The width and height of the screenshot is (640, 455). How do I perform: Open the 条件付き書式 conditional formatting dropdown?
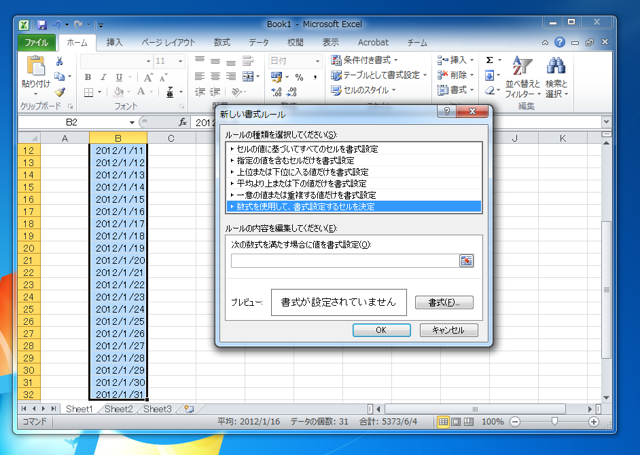tap(364, 60)
